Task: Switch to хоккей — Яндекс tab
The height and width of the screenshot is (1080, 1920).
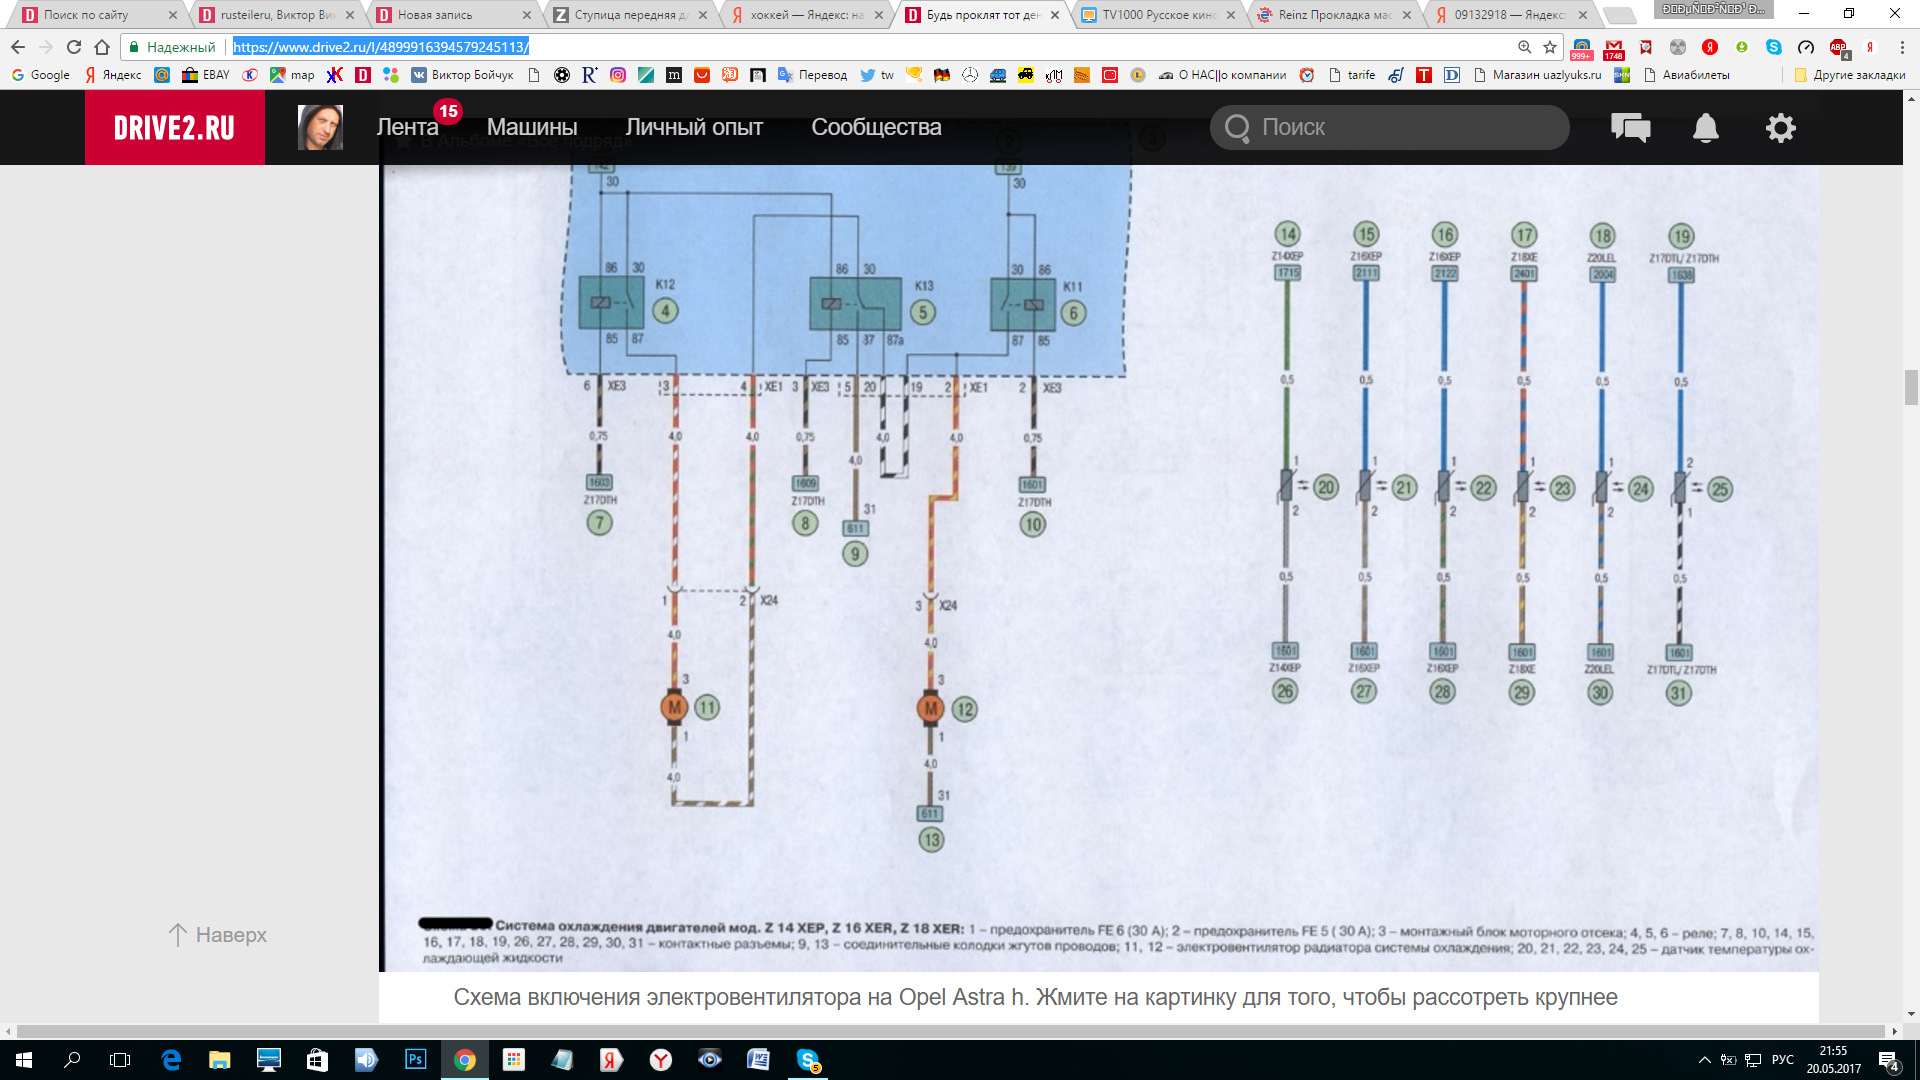Action: click(x=808, y=15)
